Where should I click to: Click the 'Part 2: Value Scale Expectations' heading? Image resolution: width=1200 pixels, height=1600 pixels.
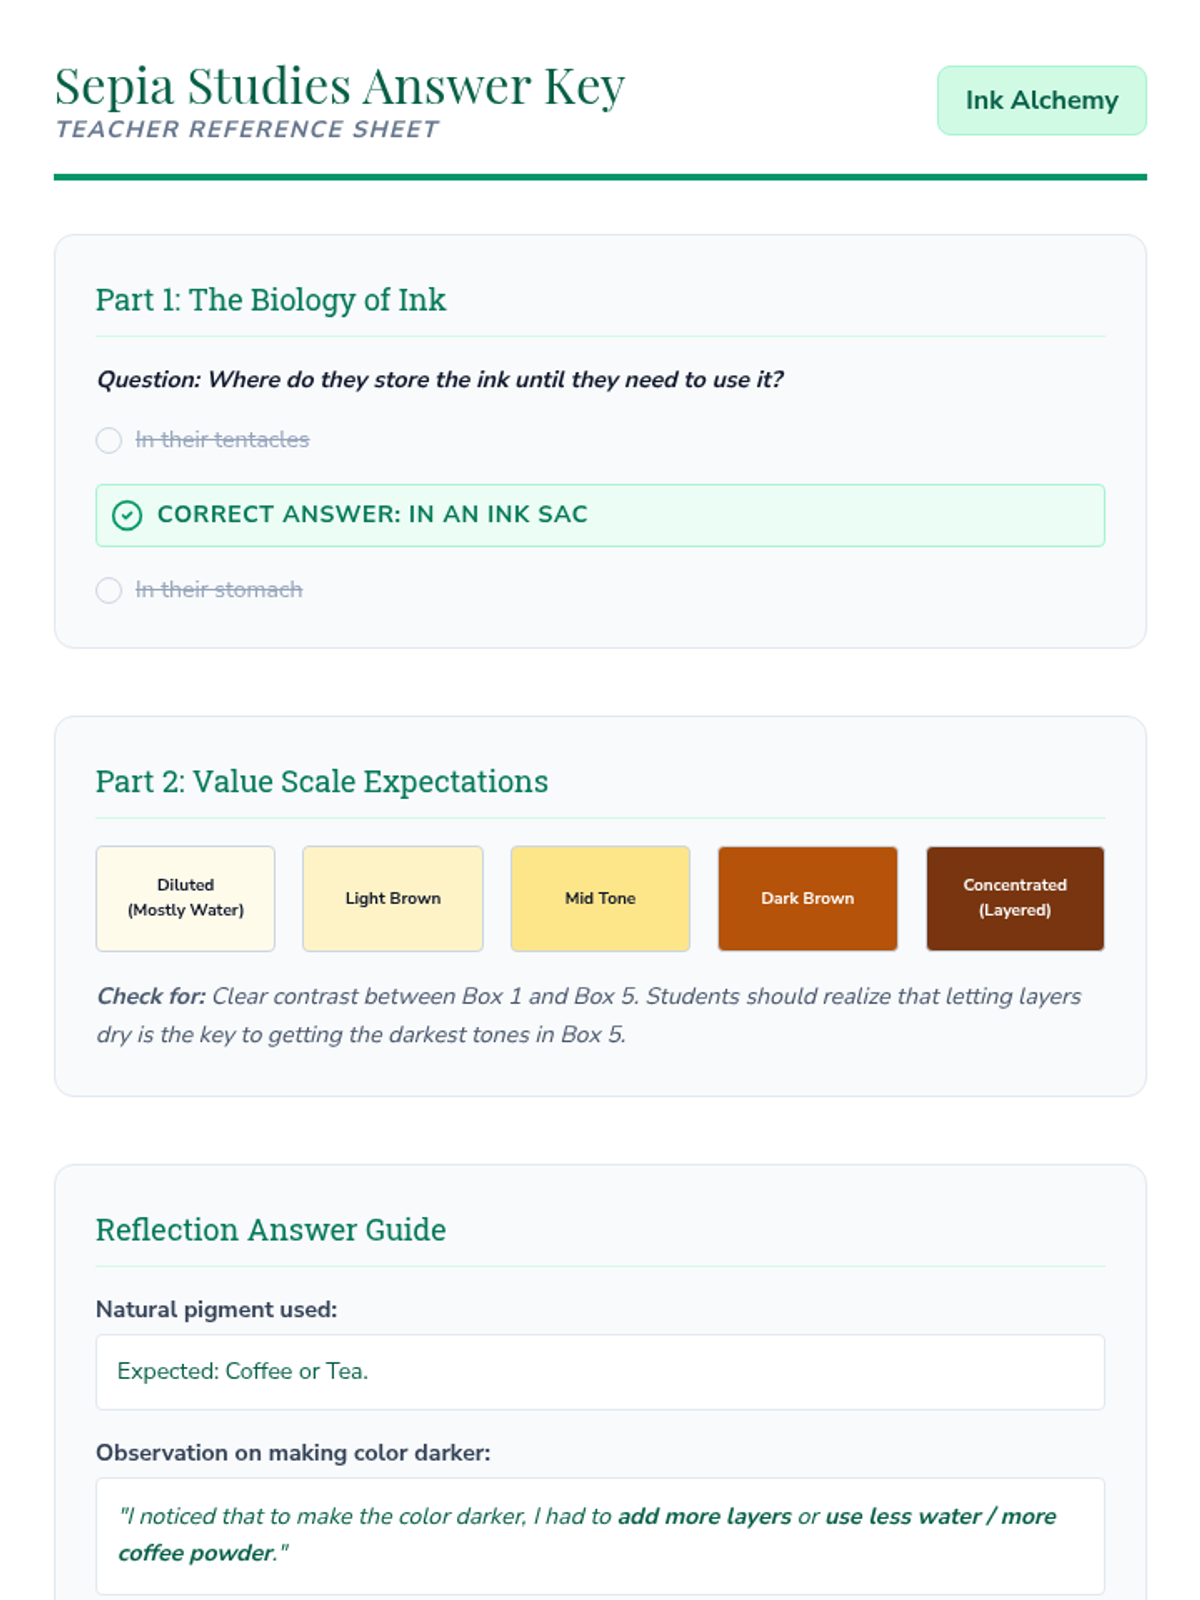point(322,781)
